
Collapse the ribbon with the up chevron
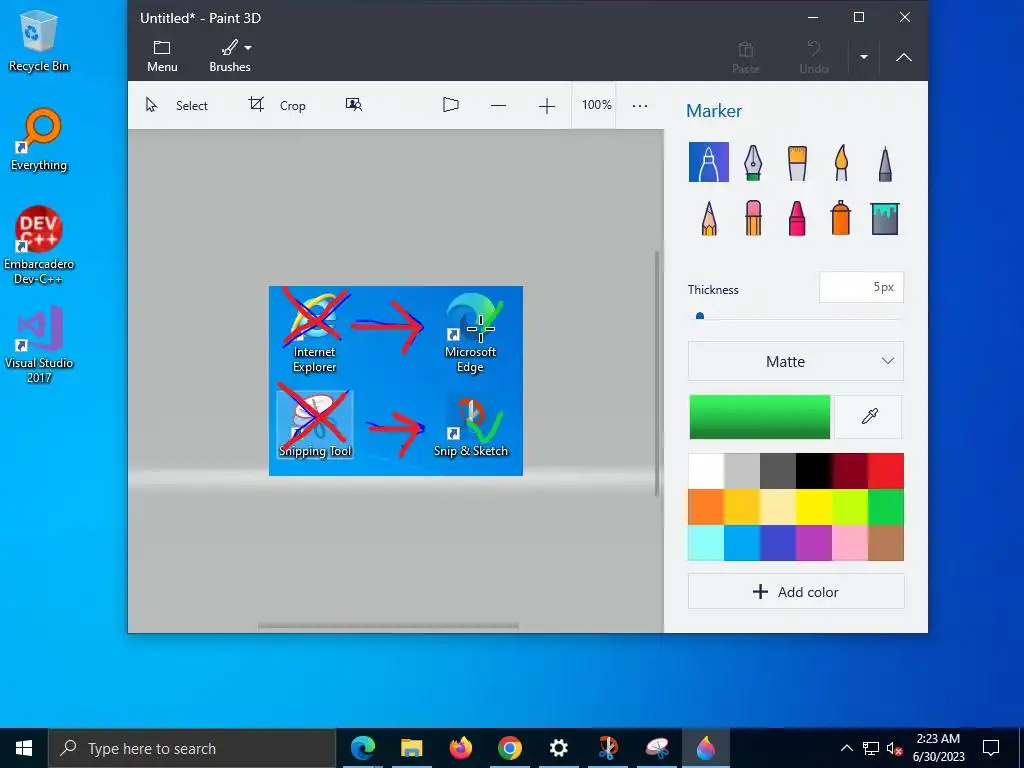click(904, 57)
